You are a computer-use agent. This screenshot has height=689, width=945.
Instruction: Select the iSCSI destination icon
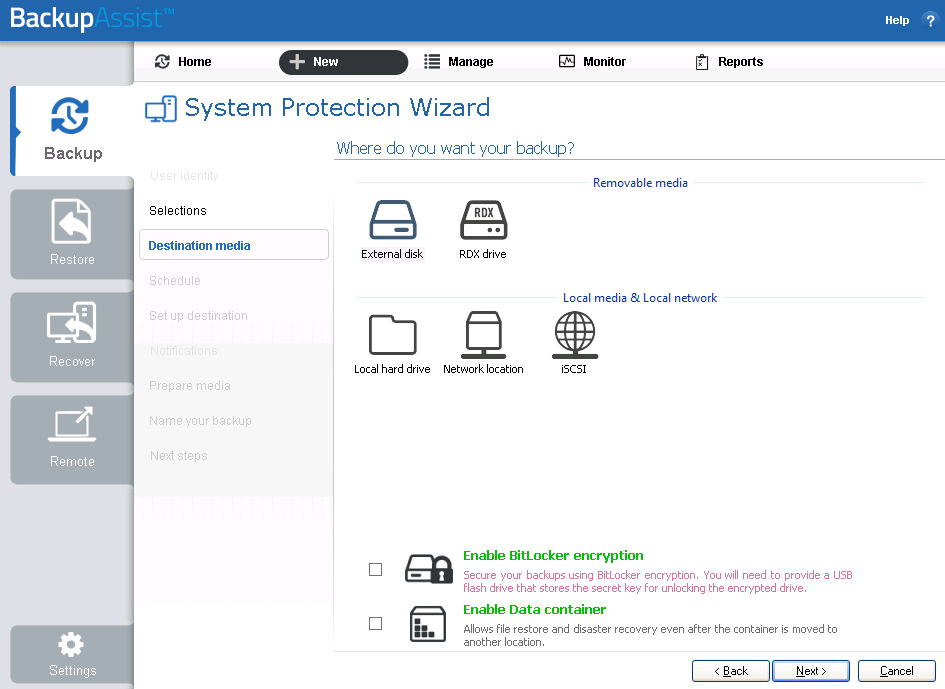point(574,335)
